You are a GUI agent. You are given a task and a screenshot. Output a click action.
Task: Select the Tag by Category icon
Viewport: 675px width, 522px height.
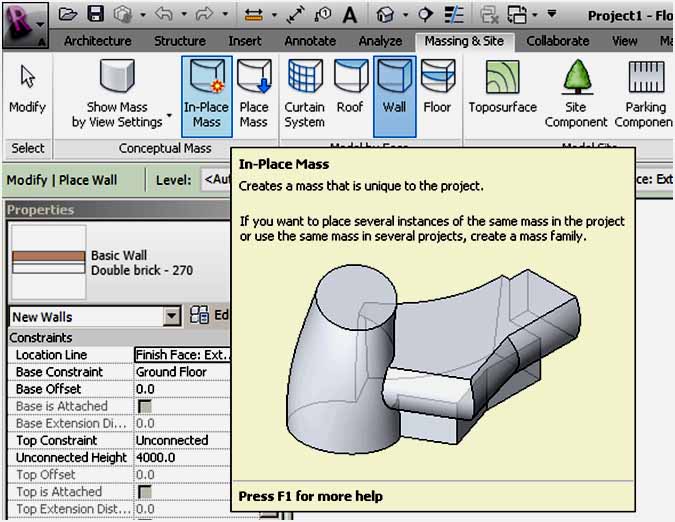(322, 15)
